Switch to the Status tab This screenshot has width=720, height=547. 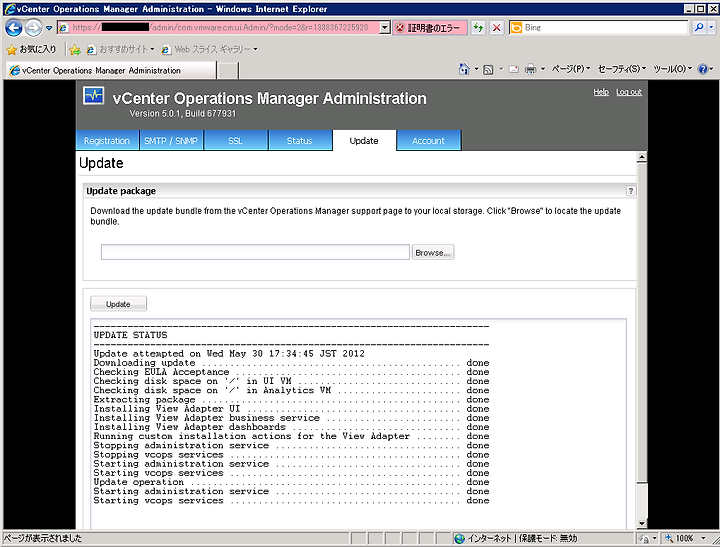pos(299,141)
